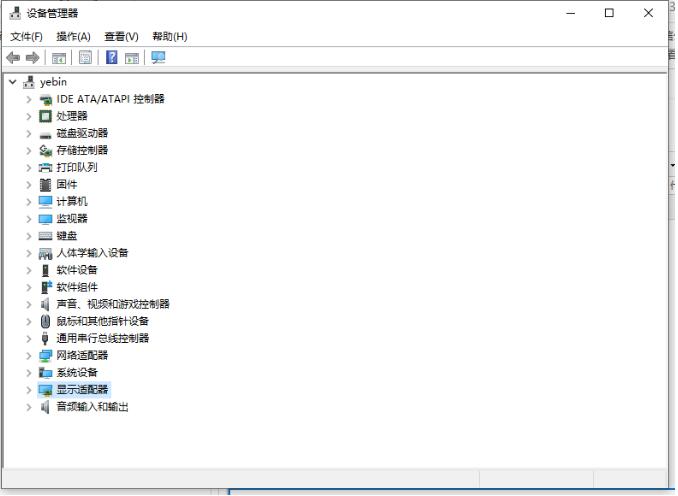Select the 软件组件 tree row text
This screenshot has height=496, width=678.
click(x=77, y=287)
